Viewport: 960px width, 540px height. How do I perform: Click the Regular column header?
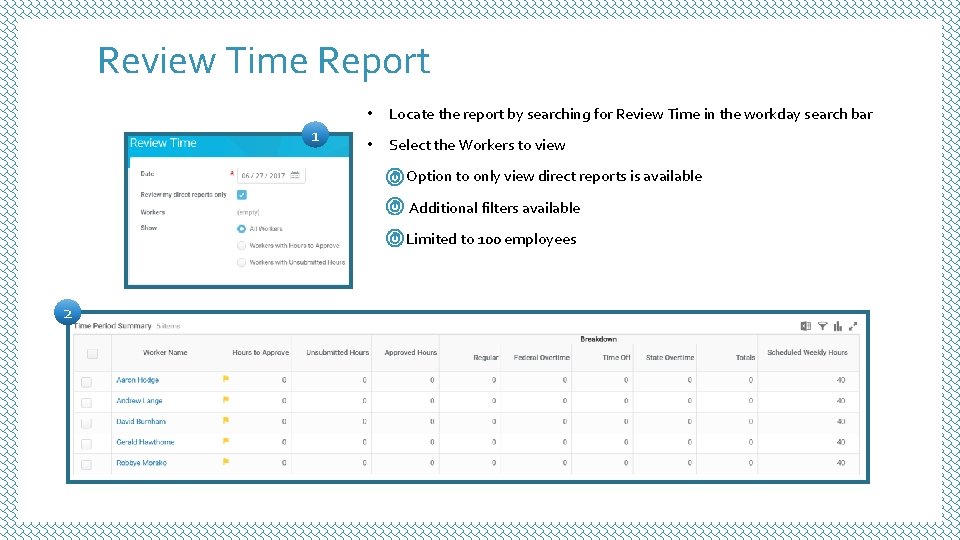click(486, 358)
